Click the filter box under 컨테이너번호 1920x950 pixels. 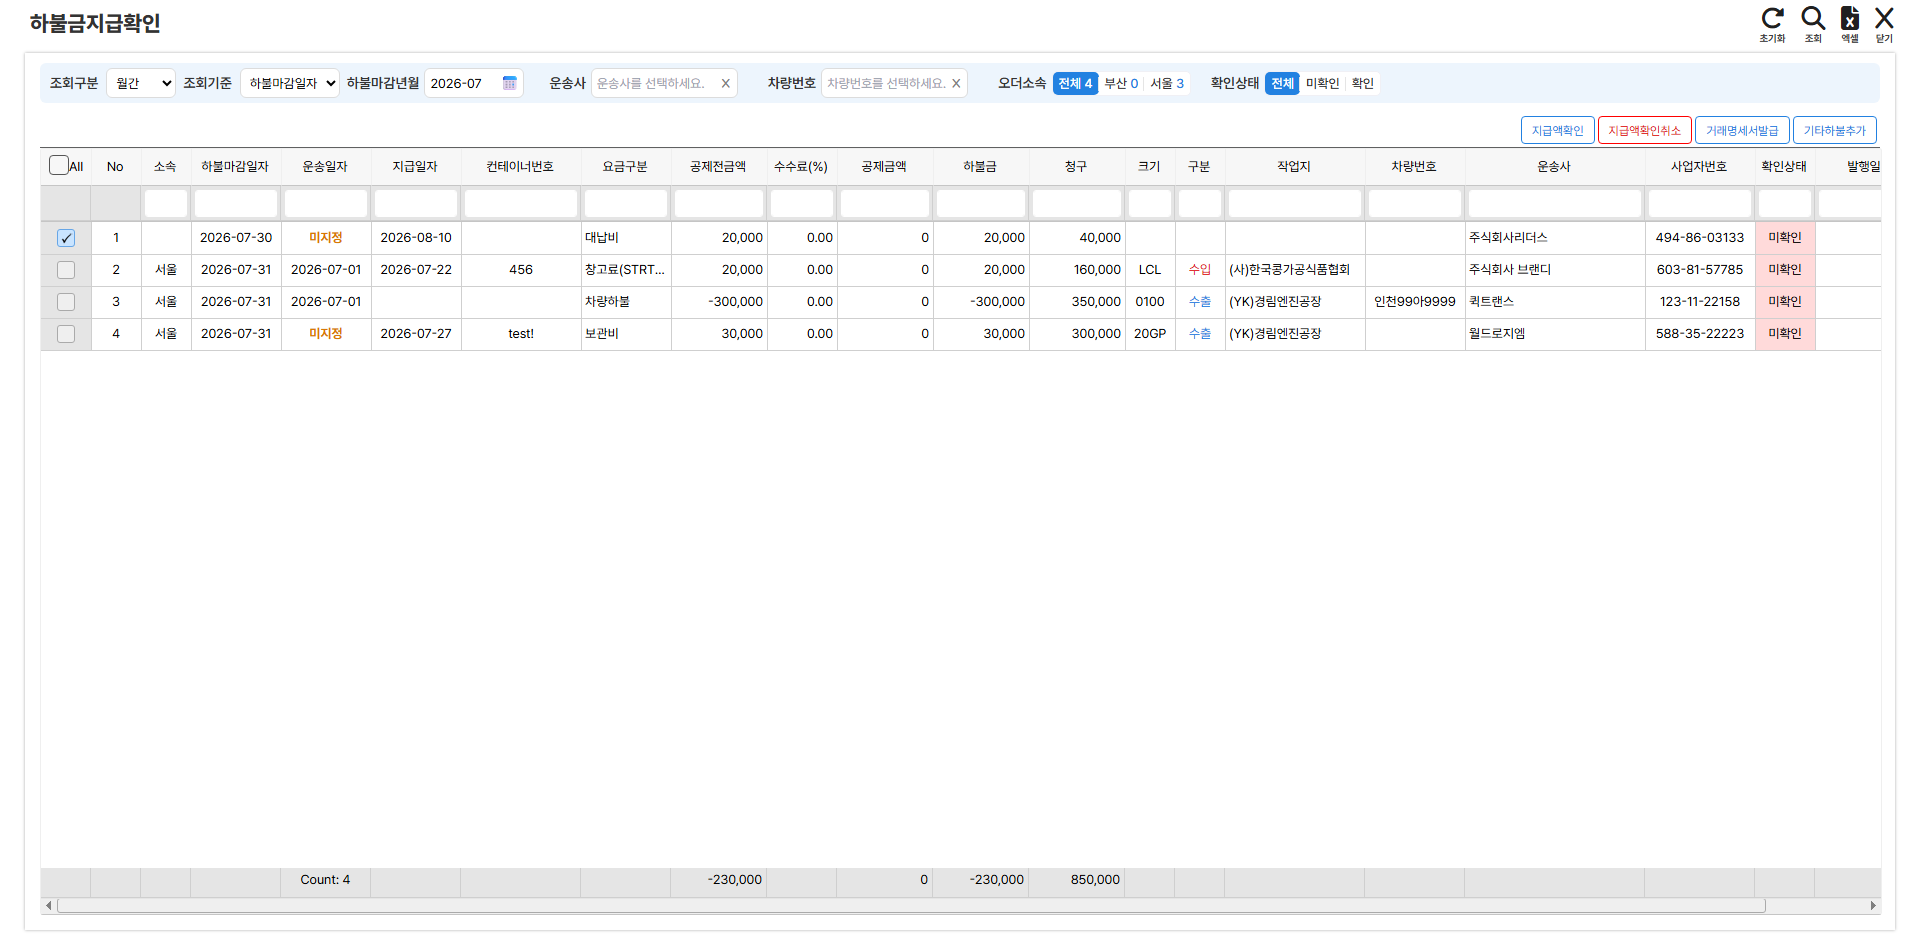(521, 204)
